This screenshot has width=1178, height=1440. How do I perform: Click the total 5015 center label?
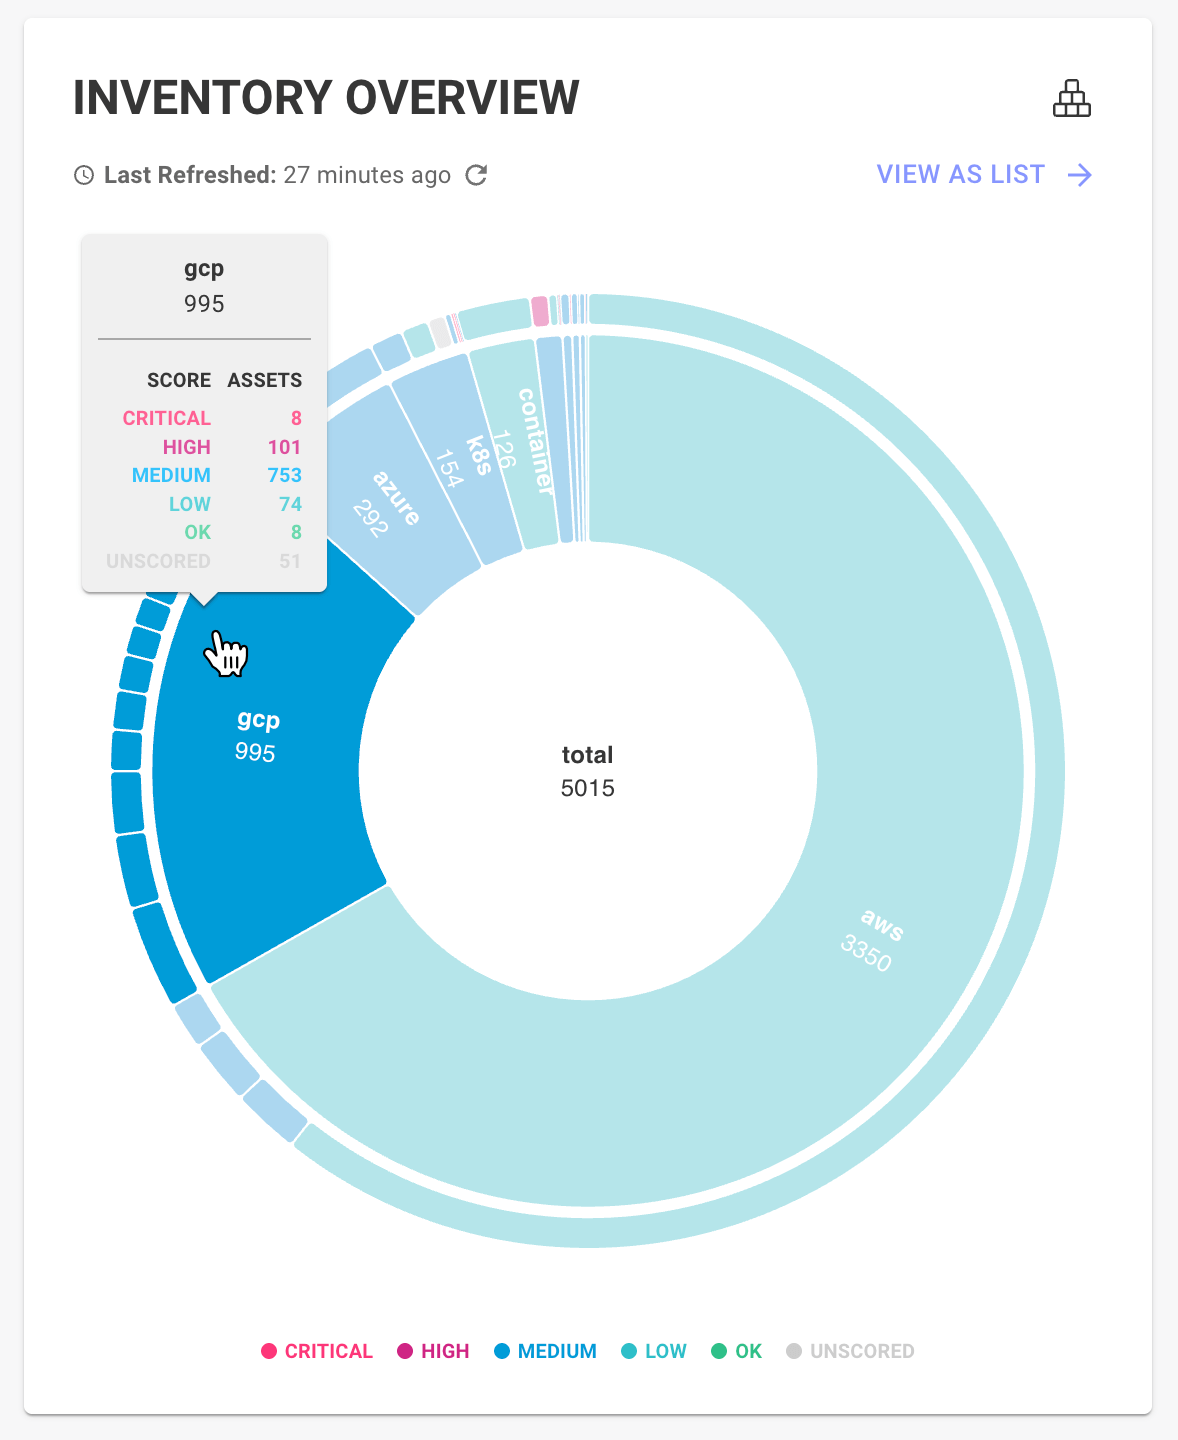588,771
